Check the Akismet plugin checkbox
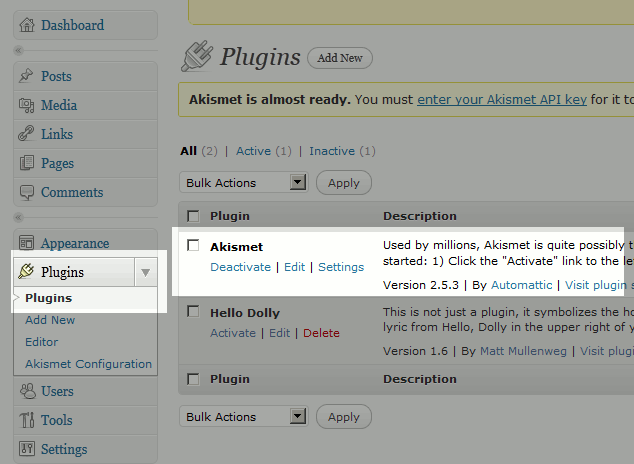 (x=193, y=245)
